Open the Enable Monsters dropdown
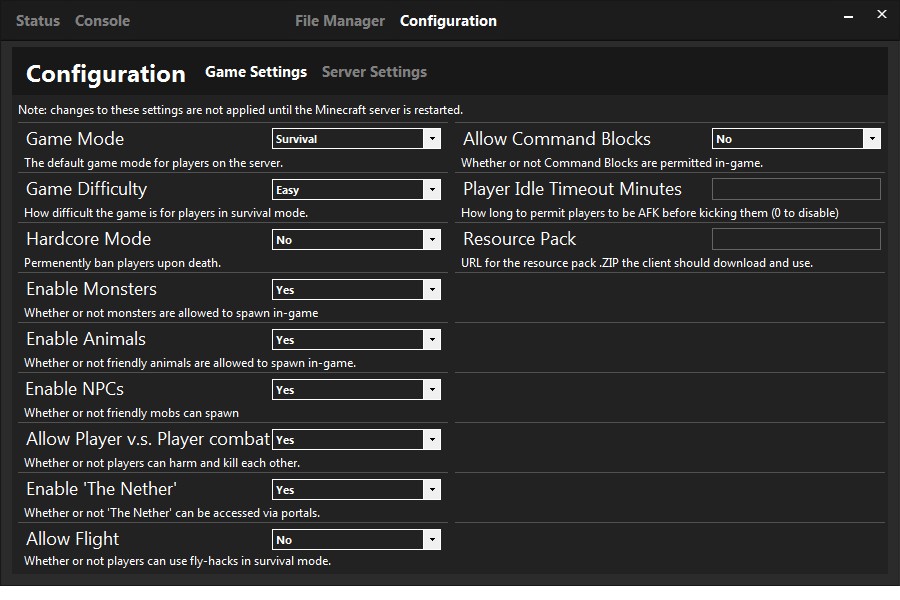The width and height of the screenshot is (900, 600). tap(433, 289)
